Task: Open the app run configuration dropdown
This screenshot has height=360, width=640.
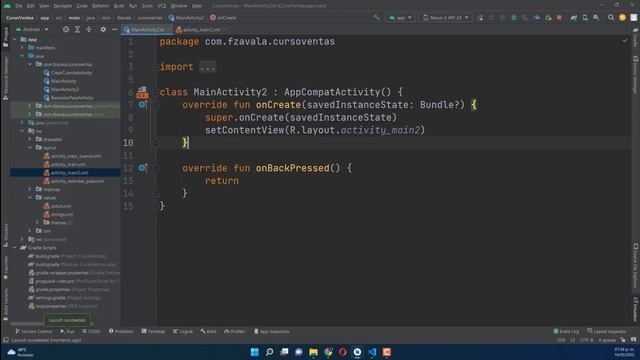Action: [400, 18]
